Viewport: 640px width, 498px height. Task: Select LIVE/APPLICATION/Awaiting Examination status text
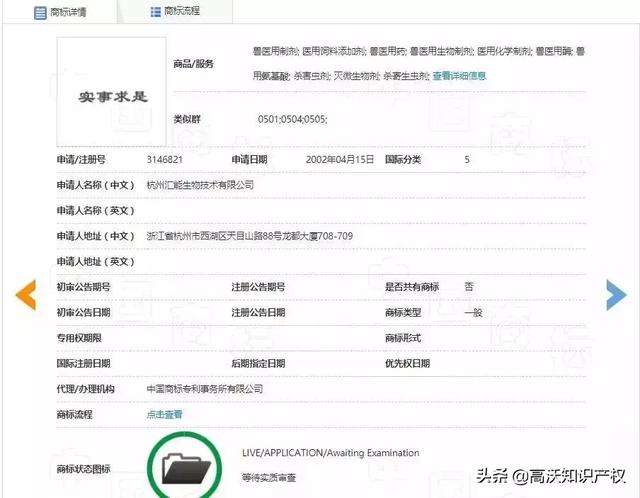tap(331, 453)
